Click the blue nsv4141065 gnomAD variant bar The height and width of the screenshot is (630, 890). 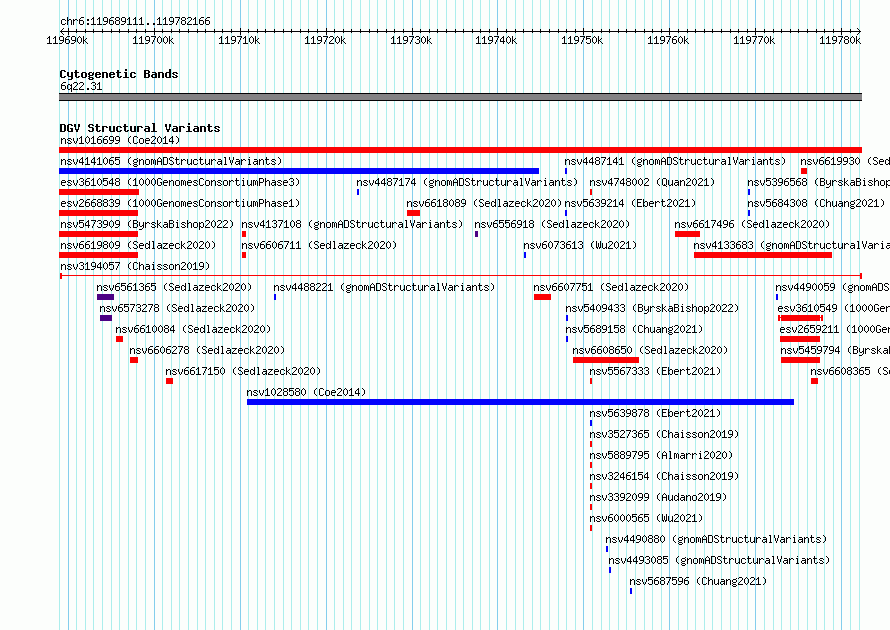point(299,171)
